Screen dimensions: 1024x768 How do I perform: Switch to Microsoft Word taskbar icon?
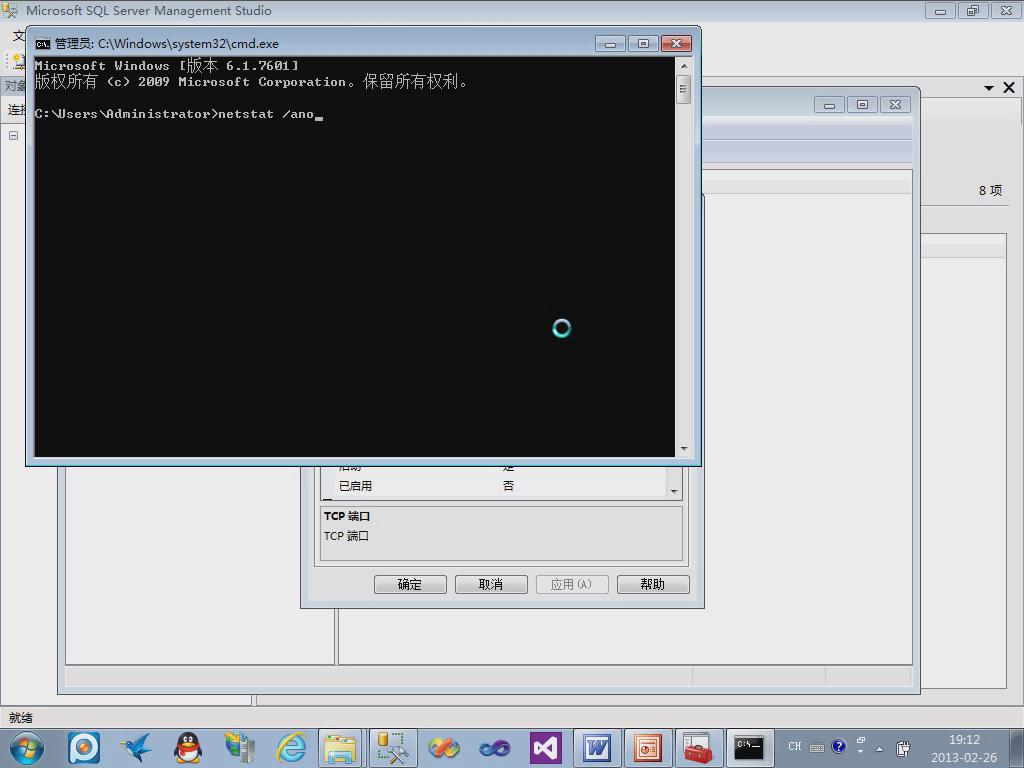point(597,748)
